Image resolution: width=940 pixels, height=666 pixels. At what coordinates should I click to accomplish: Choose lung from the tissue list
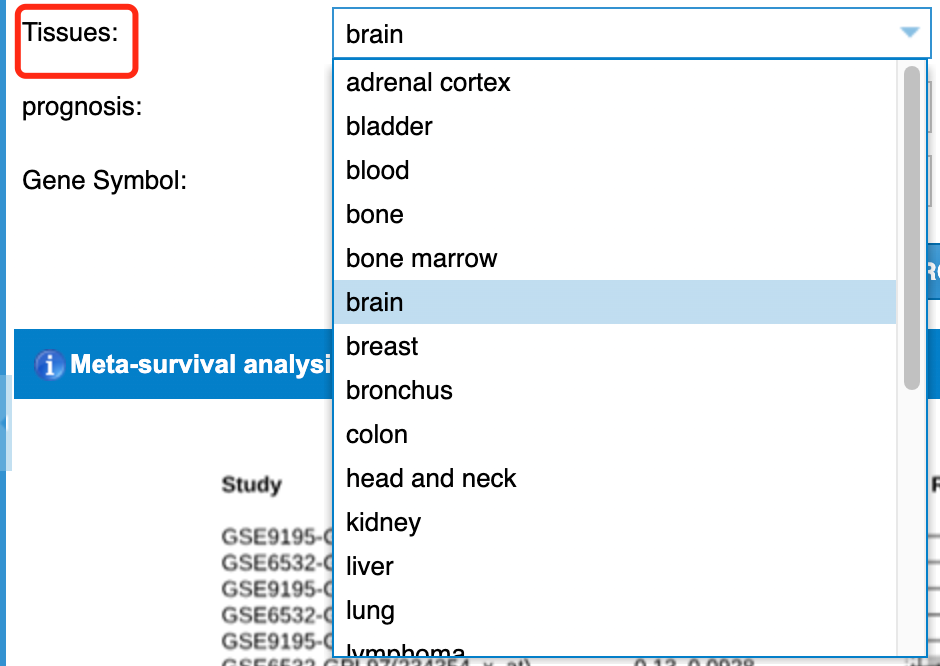tap(614, 610)
